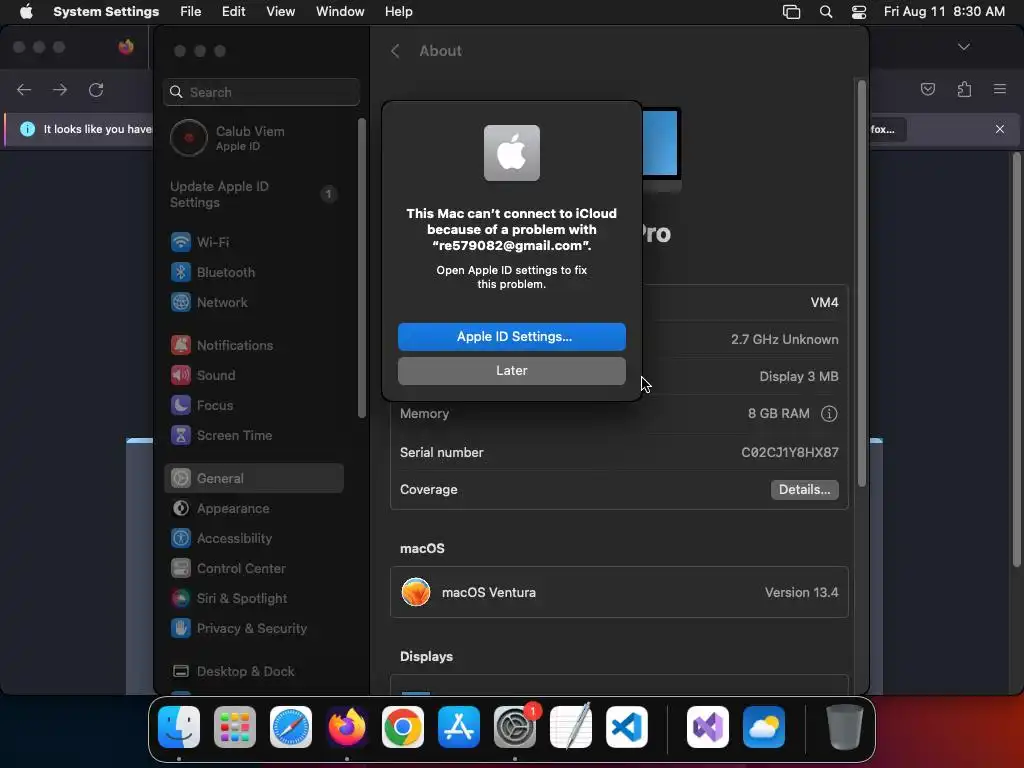Switch to Firefox in the Dock
The image size is (1024, 768).
click(x=347, y=727)
